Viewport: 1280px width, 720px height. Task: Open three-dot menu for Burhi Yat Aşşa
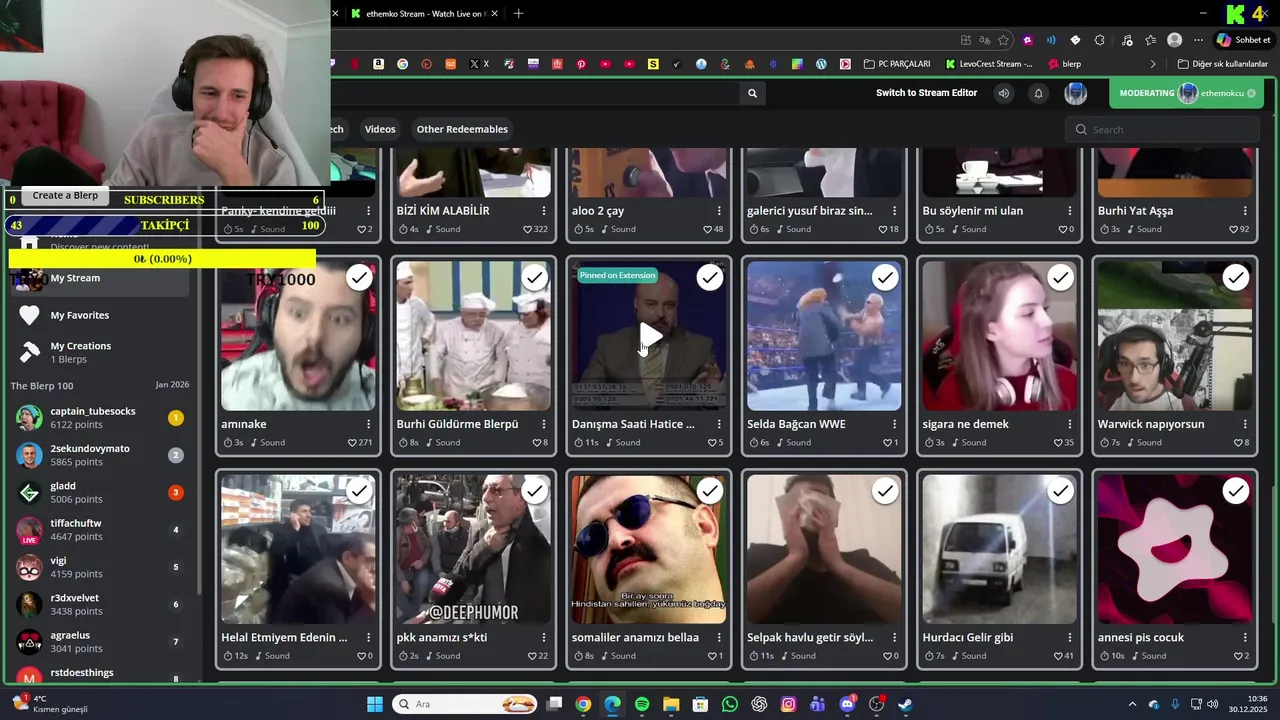click(x=1245, y=211)
